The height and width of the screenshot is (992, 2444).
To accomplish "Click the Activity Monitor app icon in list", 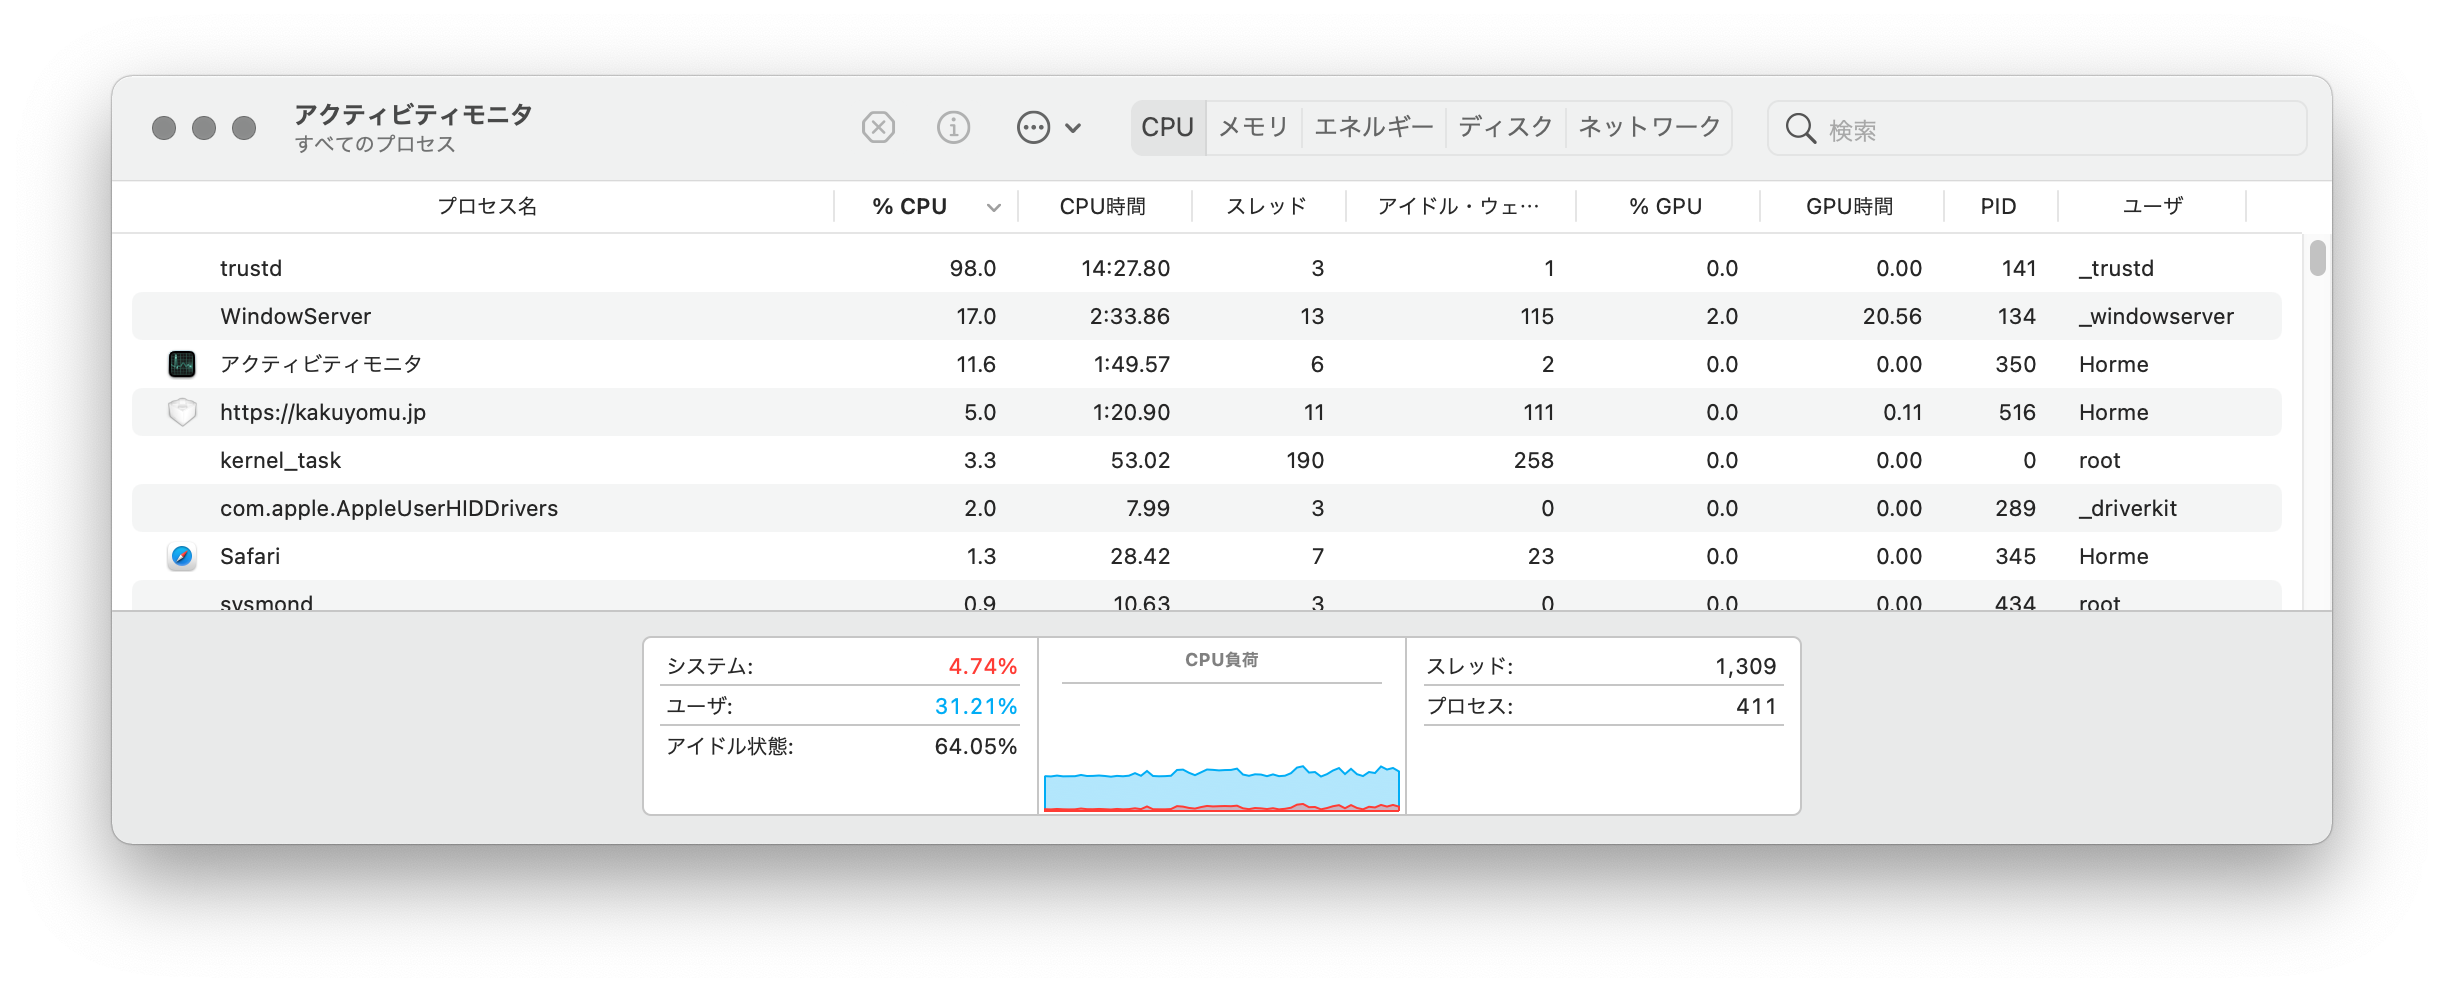I will (x=182, y=364).
